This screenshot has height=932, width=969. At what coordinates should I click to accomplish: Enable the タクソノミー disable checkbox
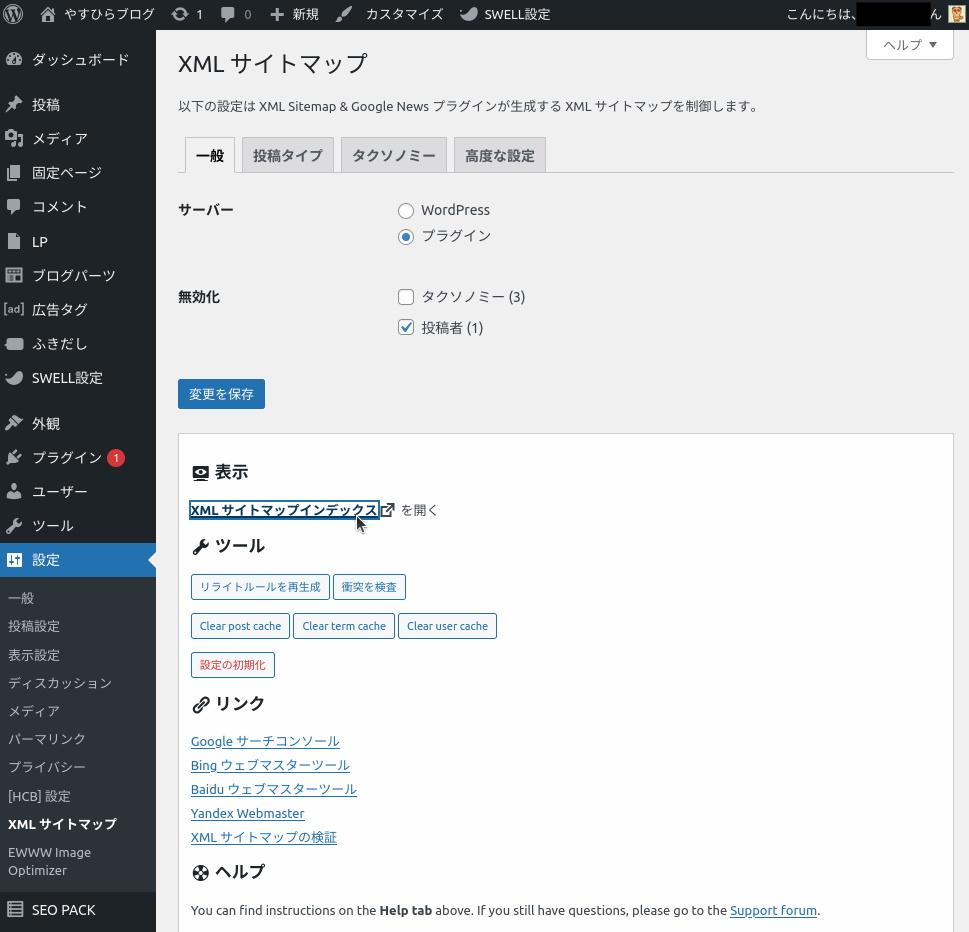pos(406,297)
